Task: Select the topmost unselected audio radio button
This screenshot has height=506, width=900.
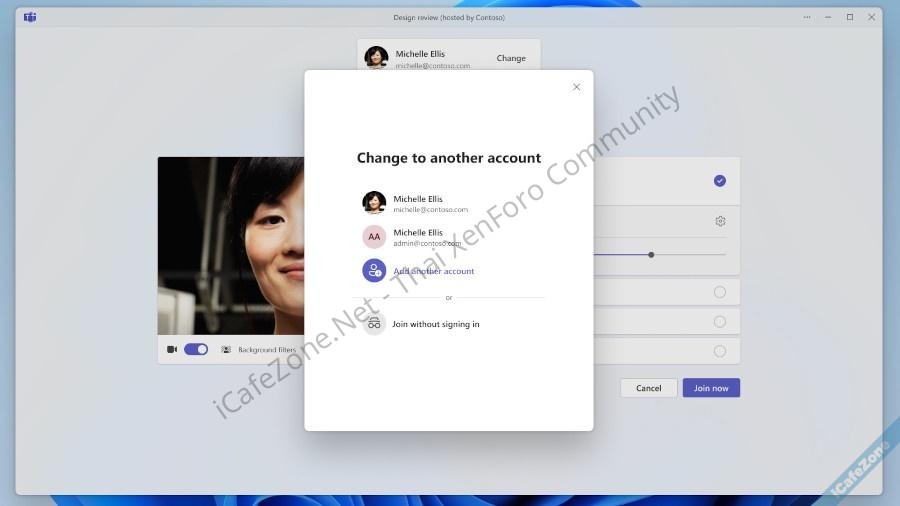Action: (x=720, y=292)
